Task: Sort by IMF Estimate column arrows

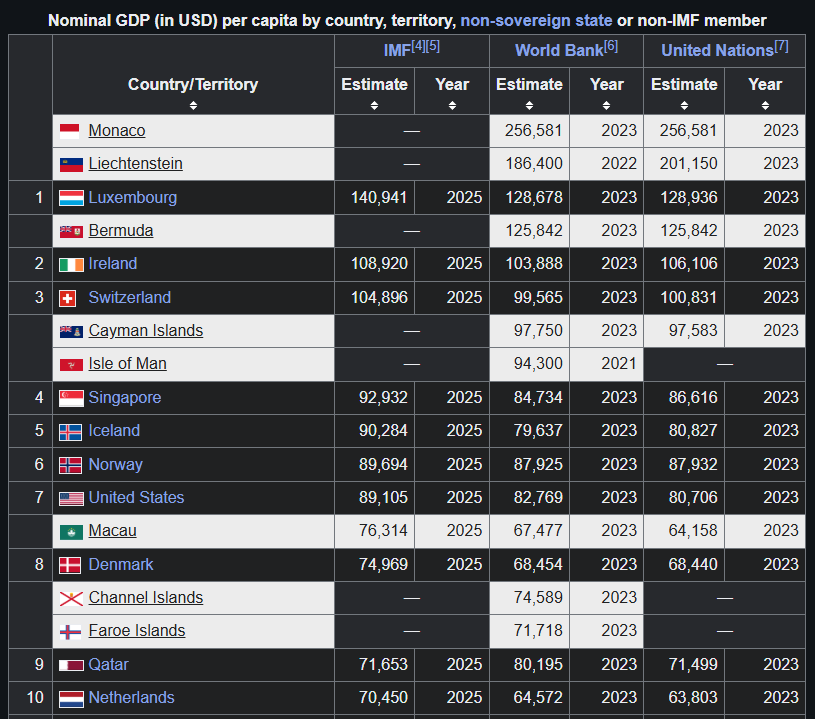Action: click(374, 106)
